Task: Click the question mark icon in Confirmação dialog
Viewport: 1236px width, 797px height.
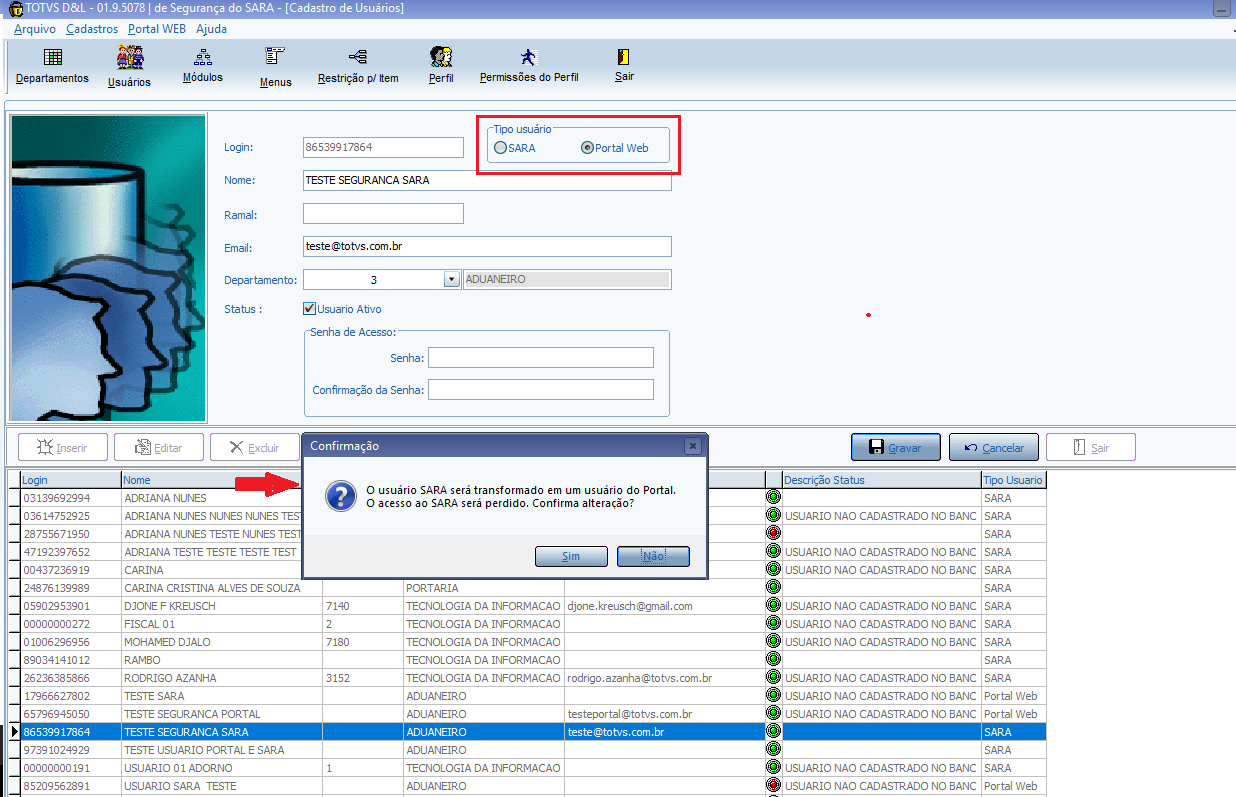Action: tap(342, 496)
